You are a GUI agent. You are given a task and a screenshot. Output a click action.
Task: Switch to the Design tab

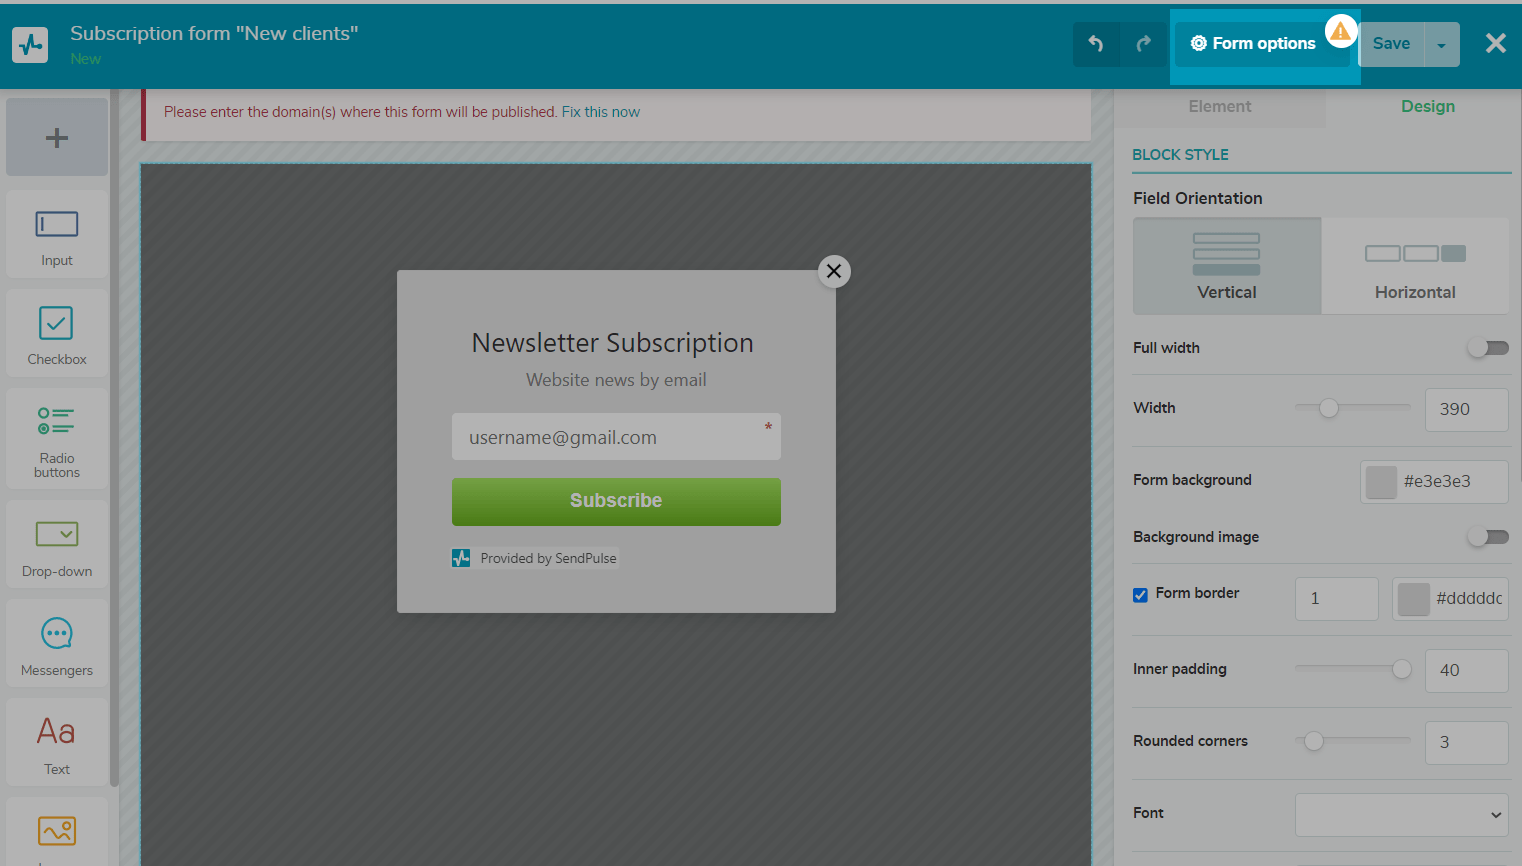point(1427,107)
